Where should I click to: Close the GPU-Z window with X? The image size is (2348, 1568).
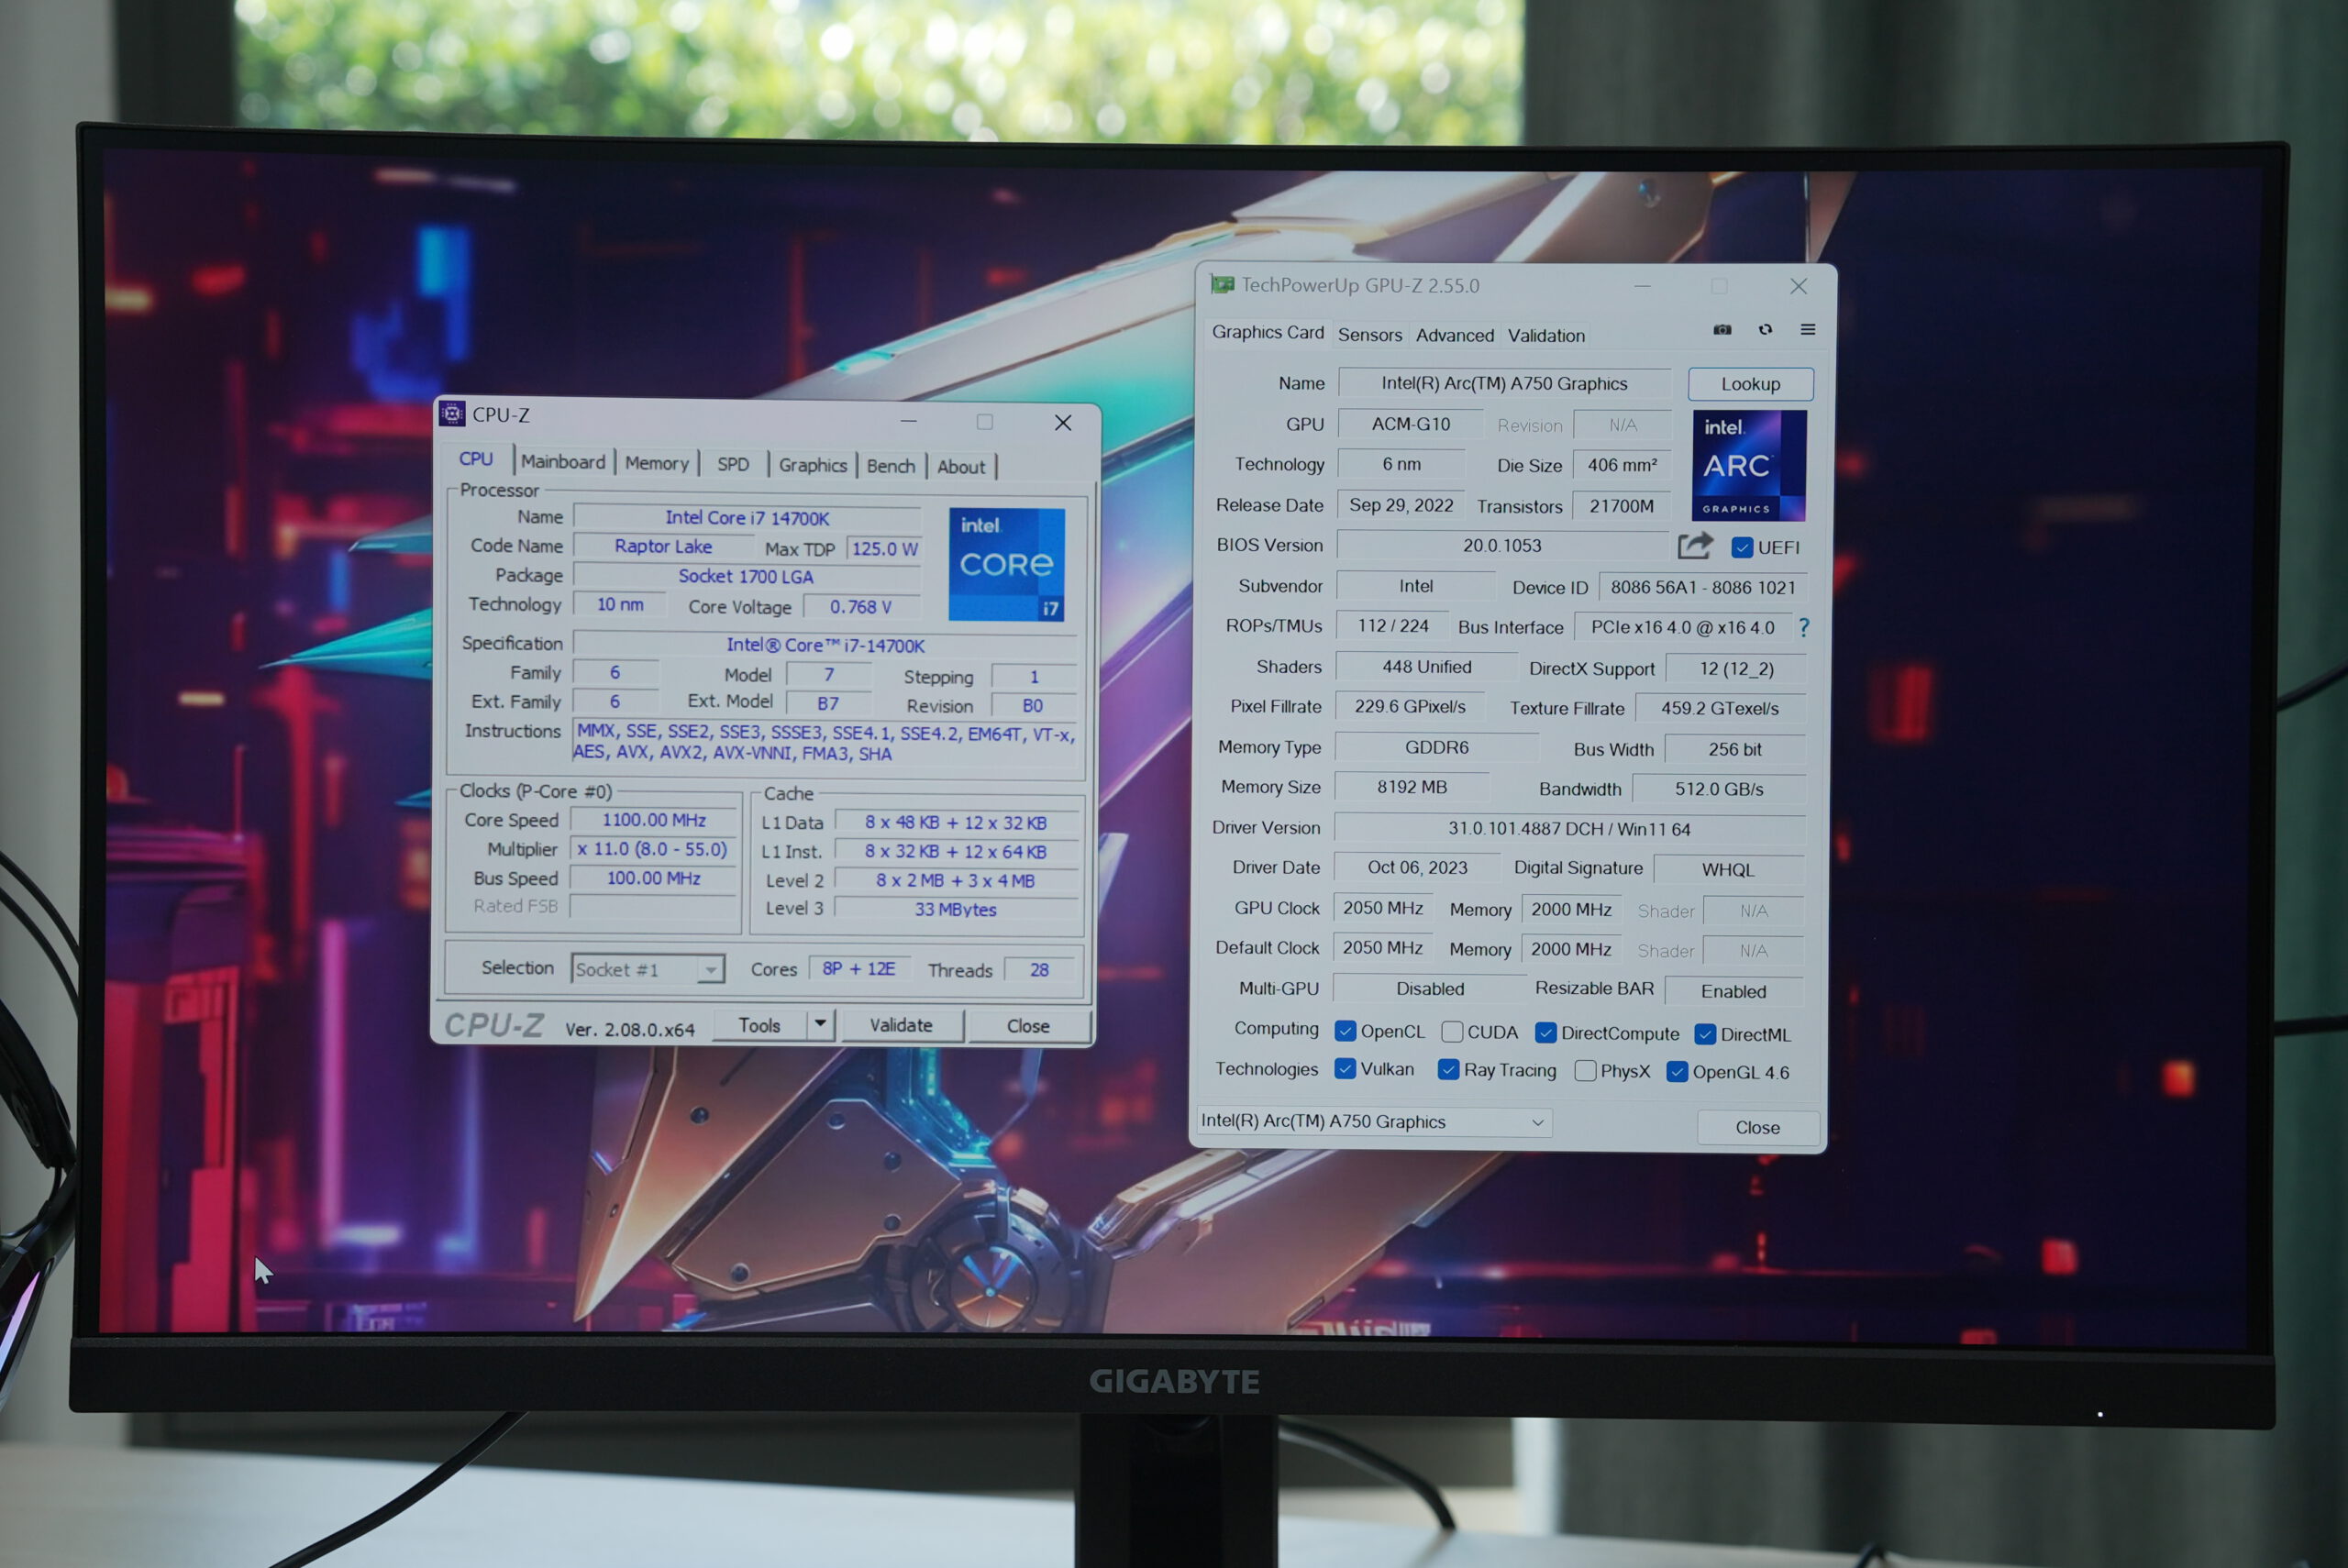tap(1798, 286)
